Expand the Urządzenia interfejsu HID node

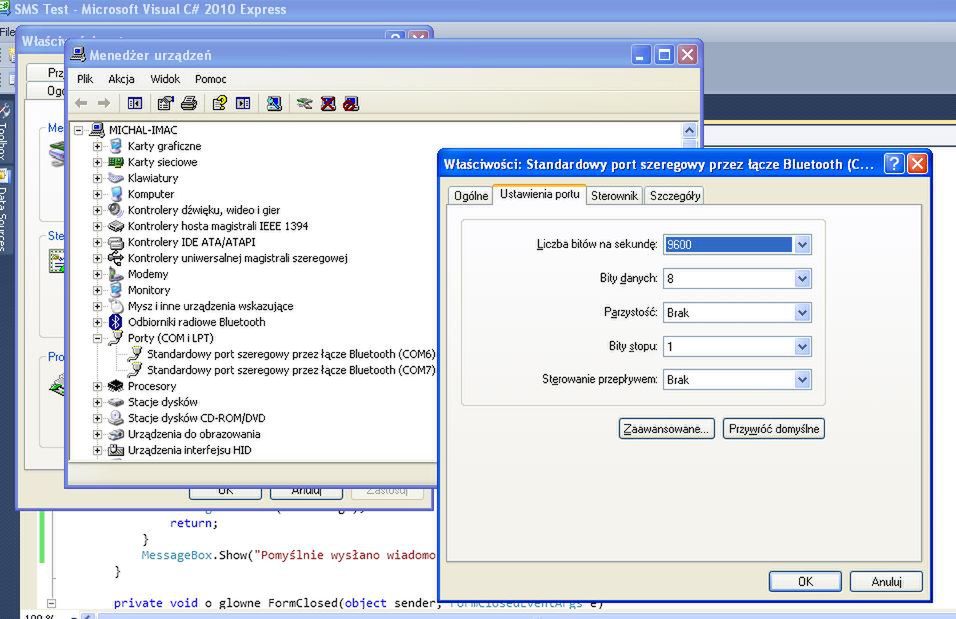coord(98,450)
